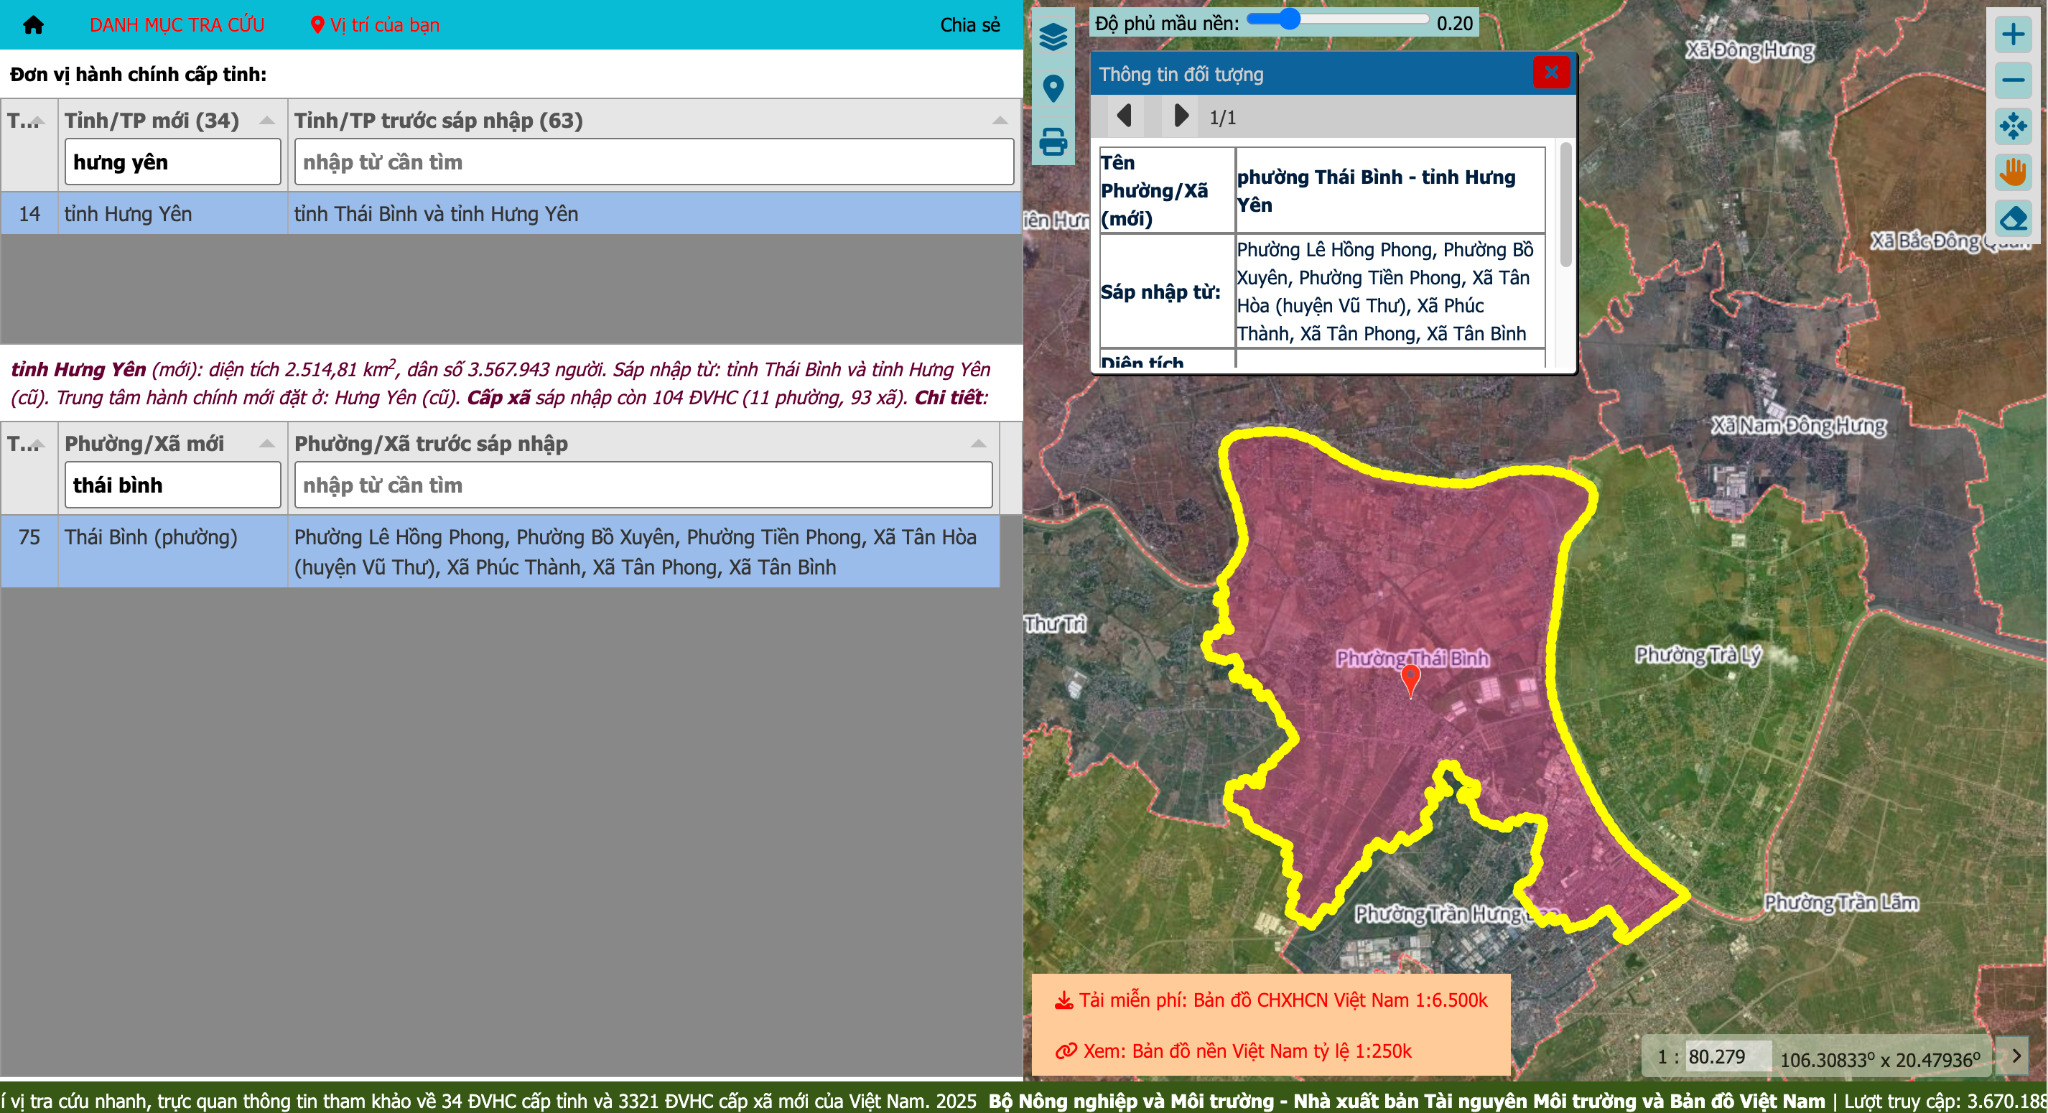
Task: Open the map layers icon
Action: (1053, 37)
